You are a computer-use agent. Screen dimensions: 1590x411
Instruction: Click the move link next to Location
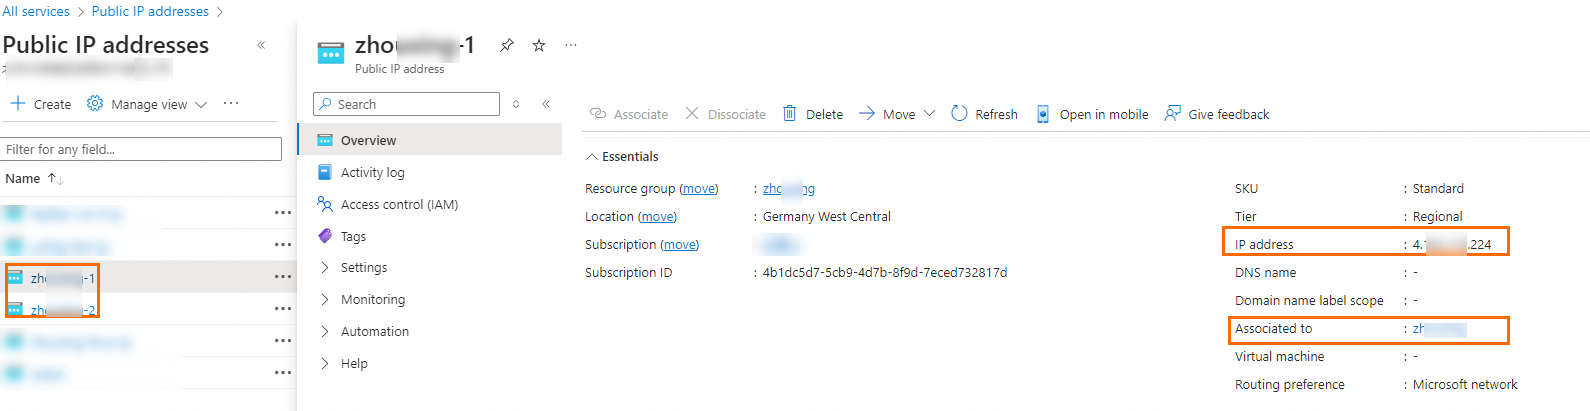click(657, 217)
